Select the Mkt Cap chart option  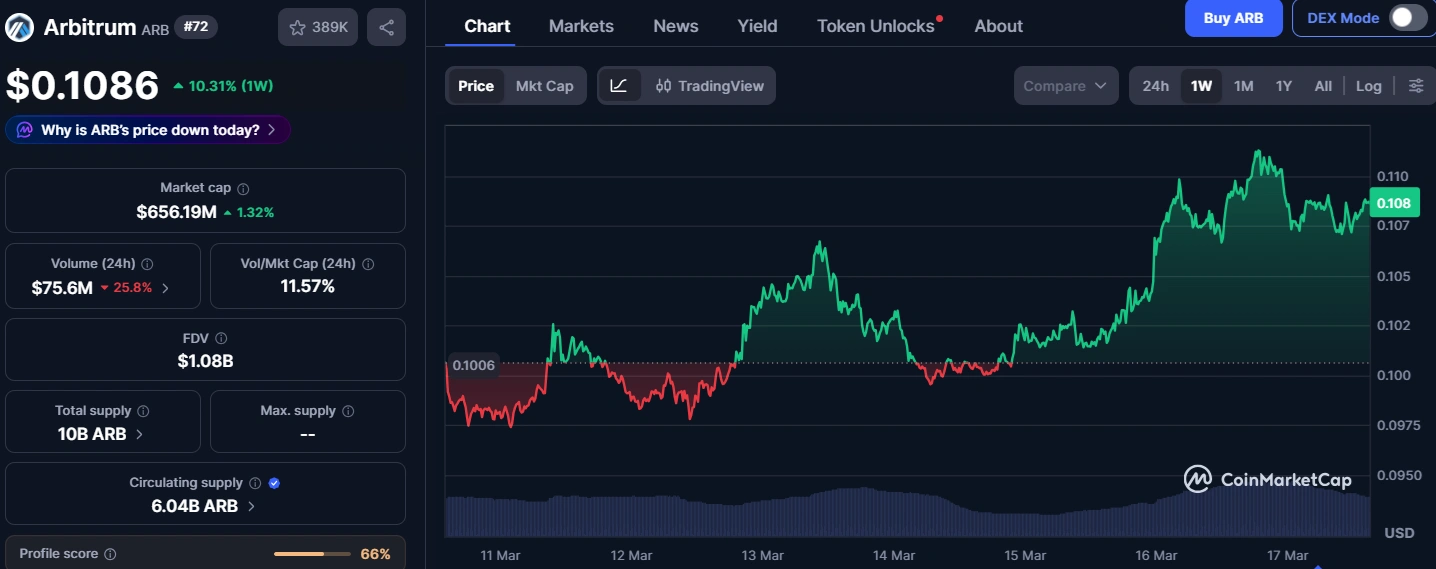click(x=545, y=86)
